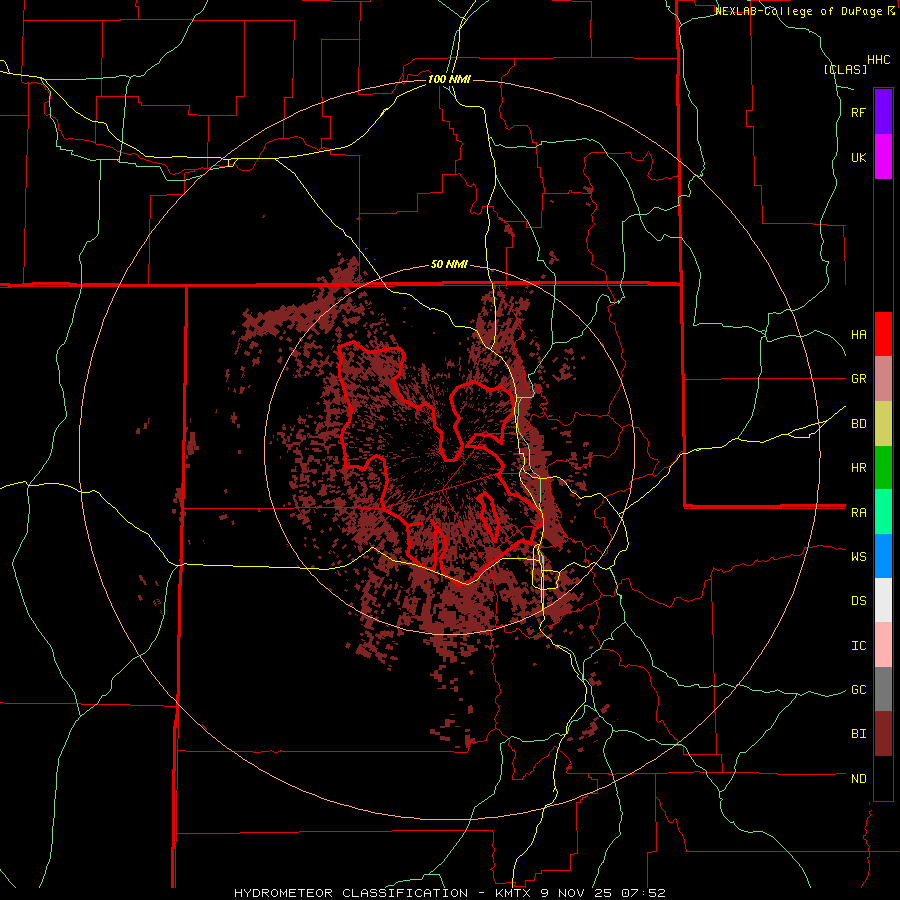The height and width of the screenshot is (900, 900).
Task: Click the WS blue legend swatch
Action: (x=883, y=556)
